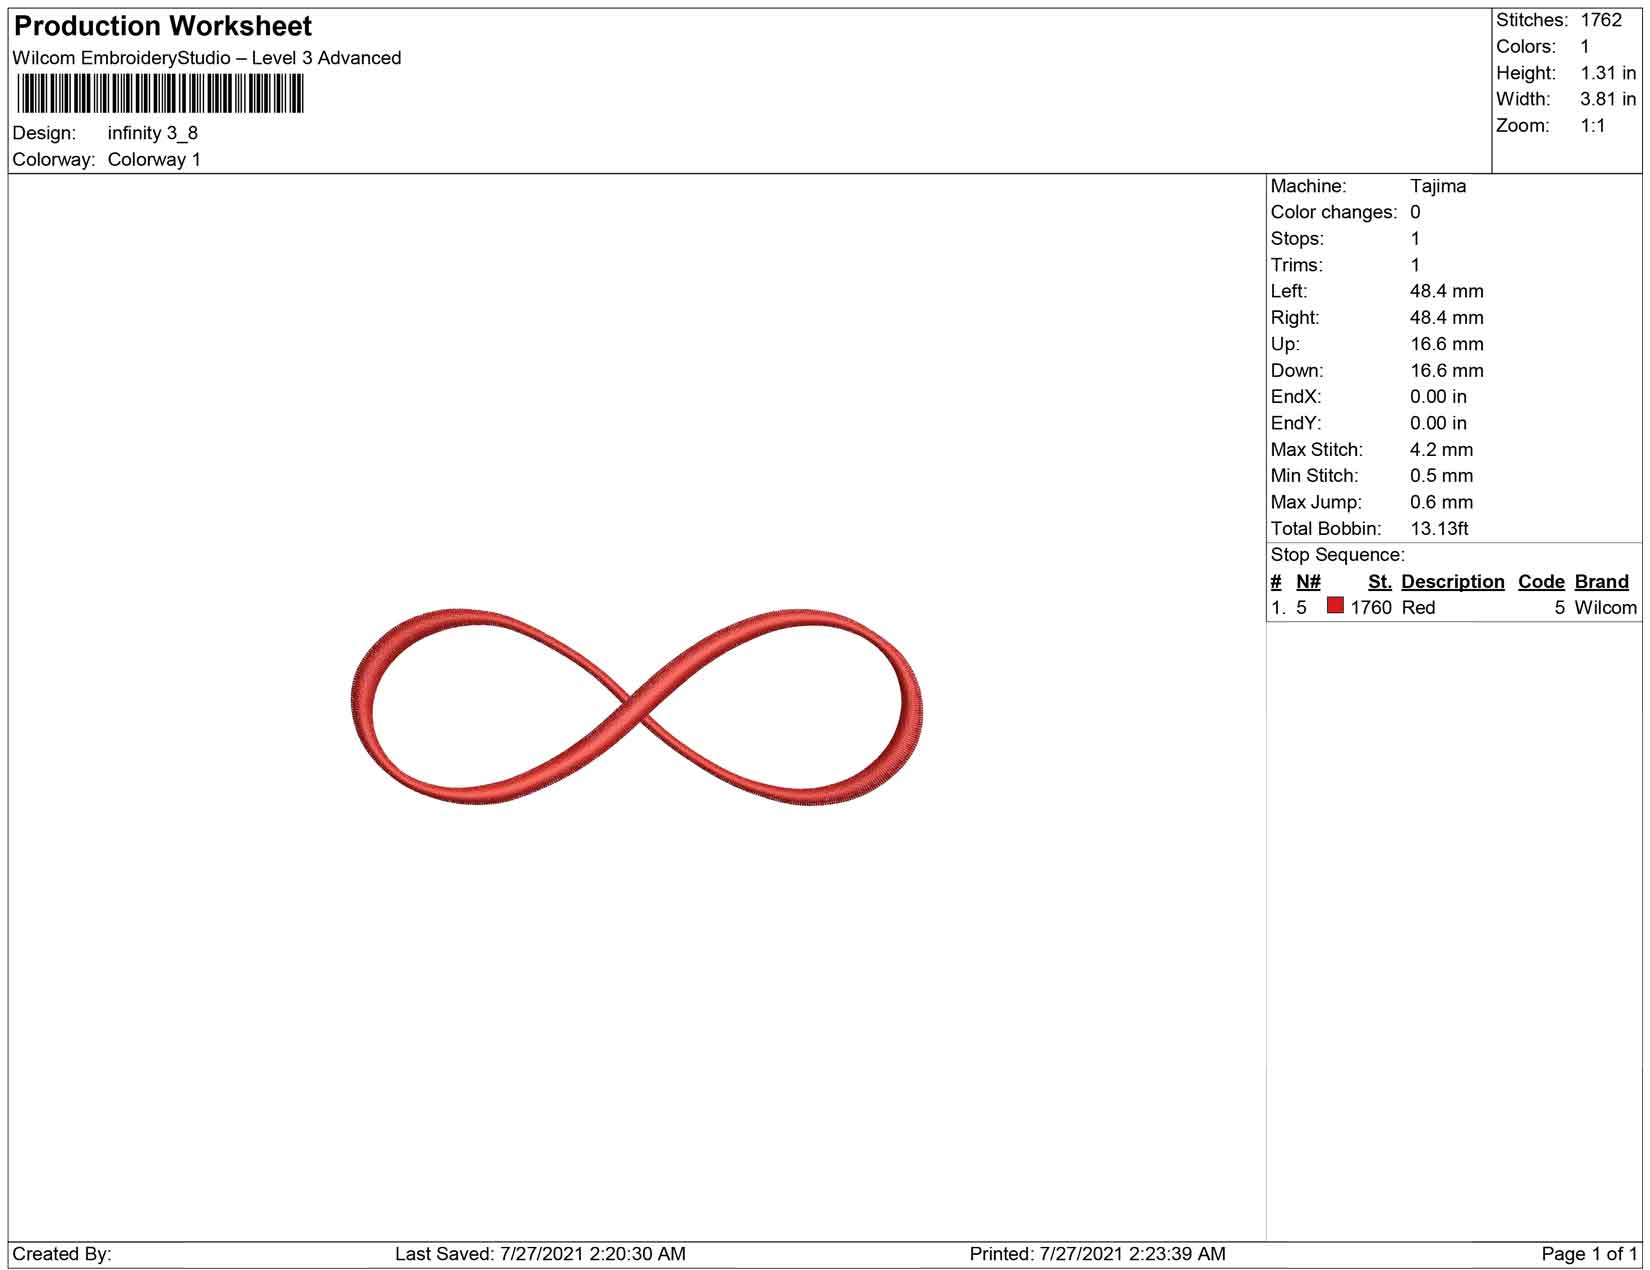Click the Max Jump value '0.6 mm'
This screenshot has width=1650, height=1270.
(x=1441, y=502)
